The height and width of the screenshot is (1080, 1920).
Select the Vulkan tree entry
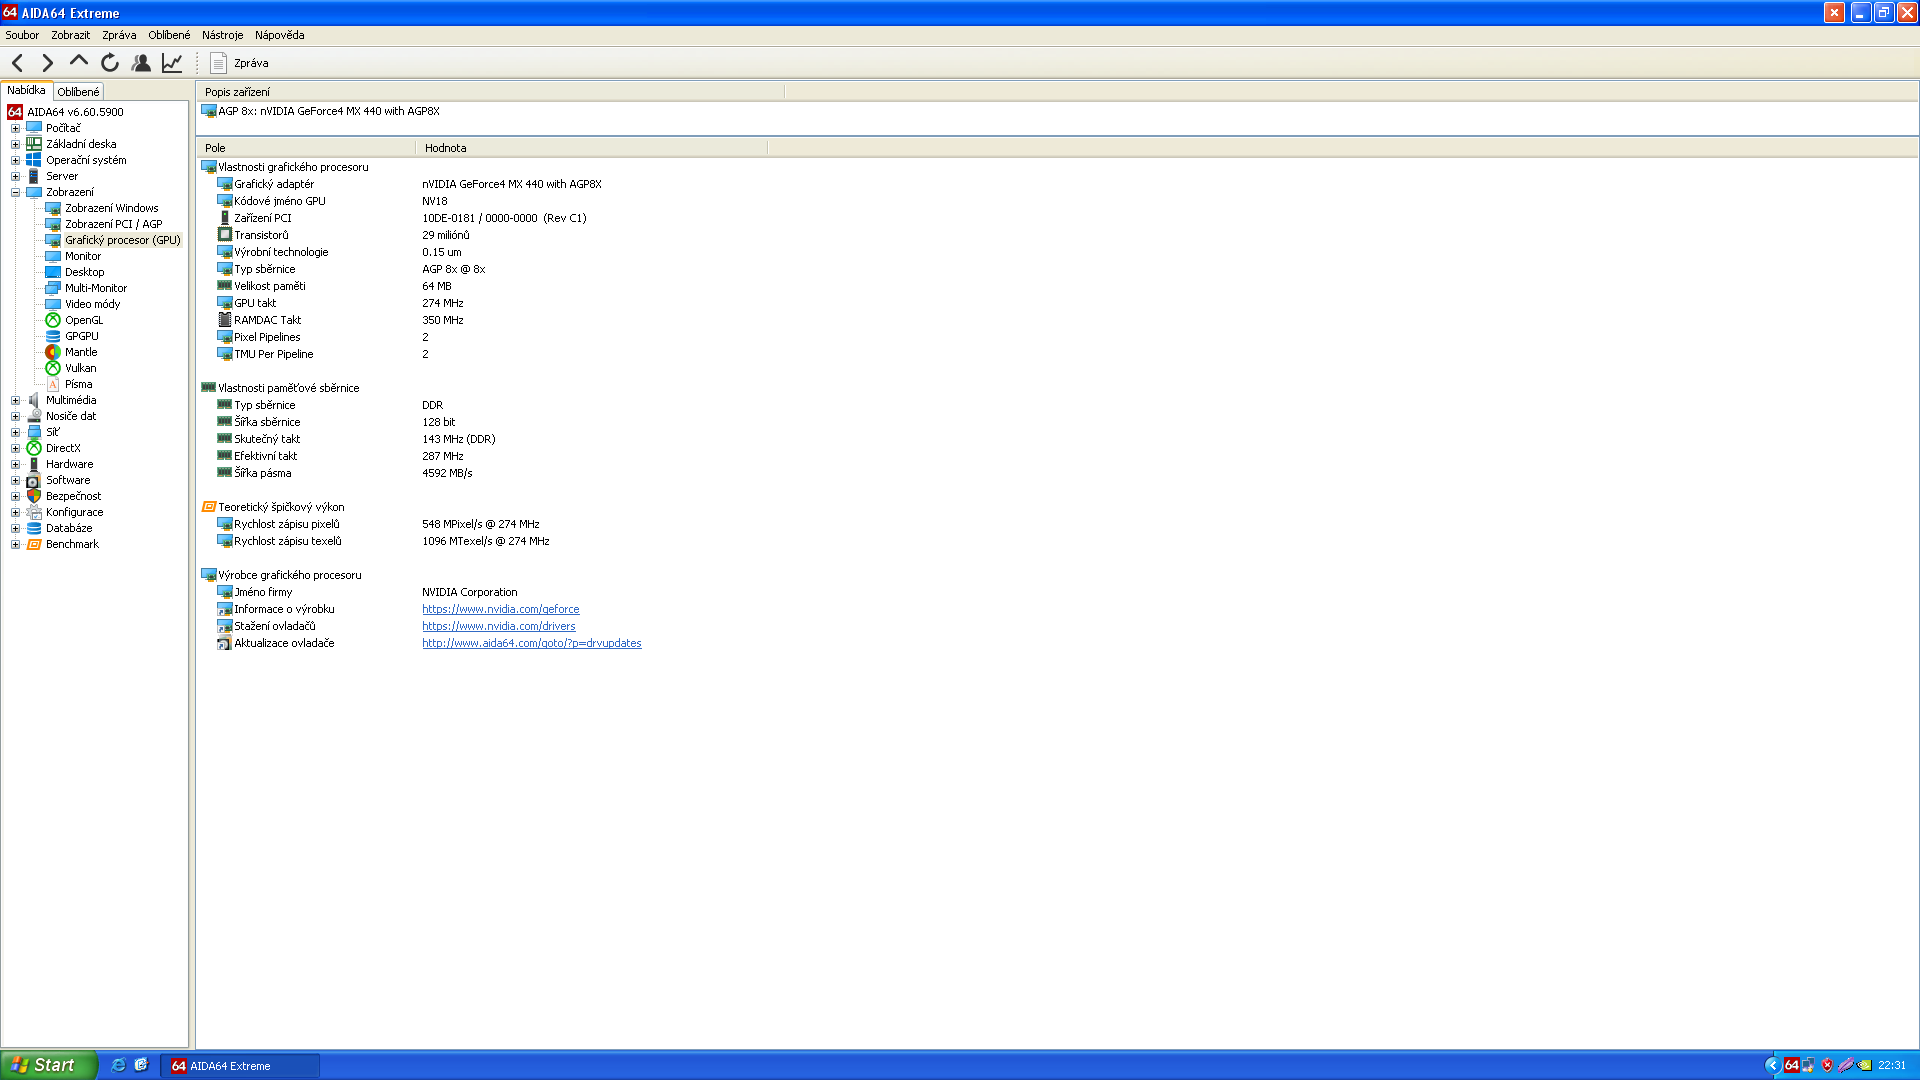coord(80,368)
